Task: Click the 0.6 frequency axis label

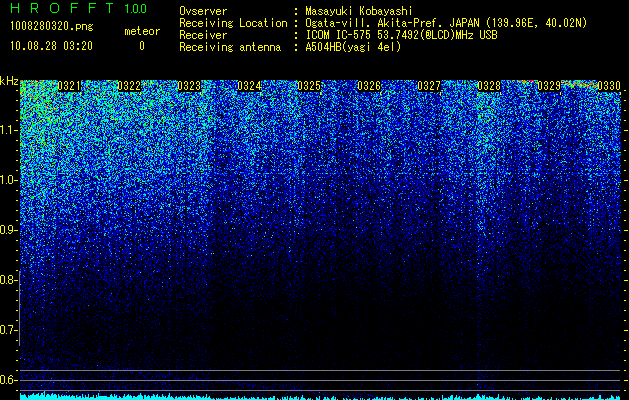Action: tap(8, 380)
